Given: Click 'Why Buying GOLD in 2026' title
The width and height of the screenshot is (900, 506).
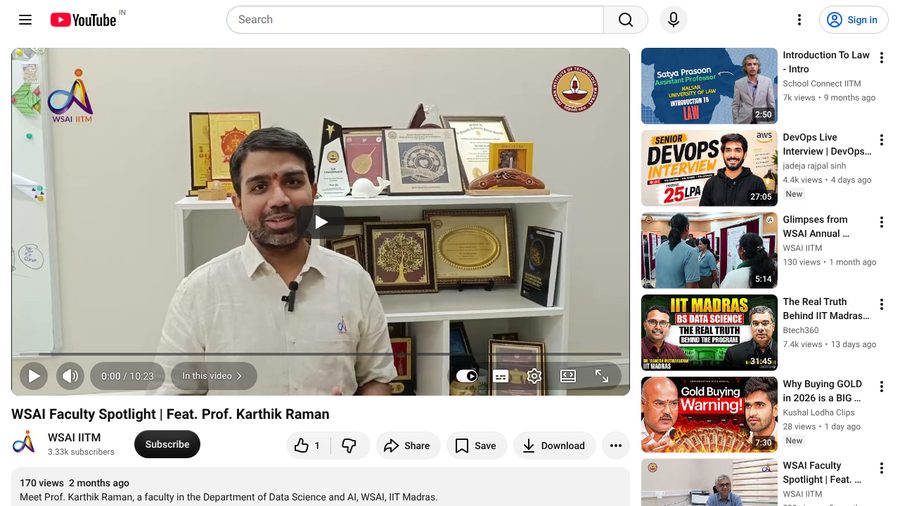Looking at the screenshot, I should [x=823, y=391].
